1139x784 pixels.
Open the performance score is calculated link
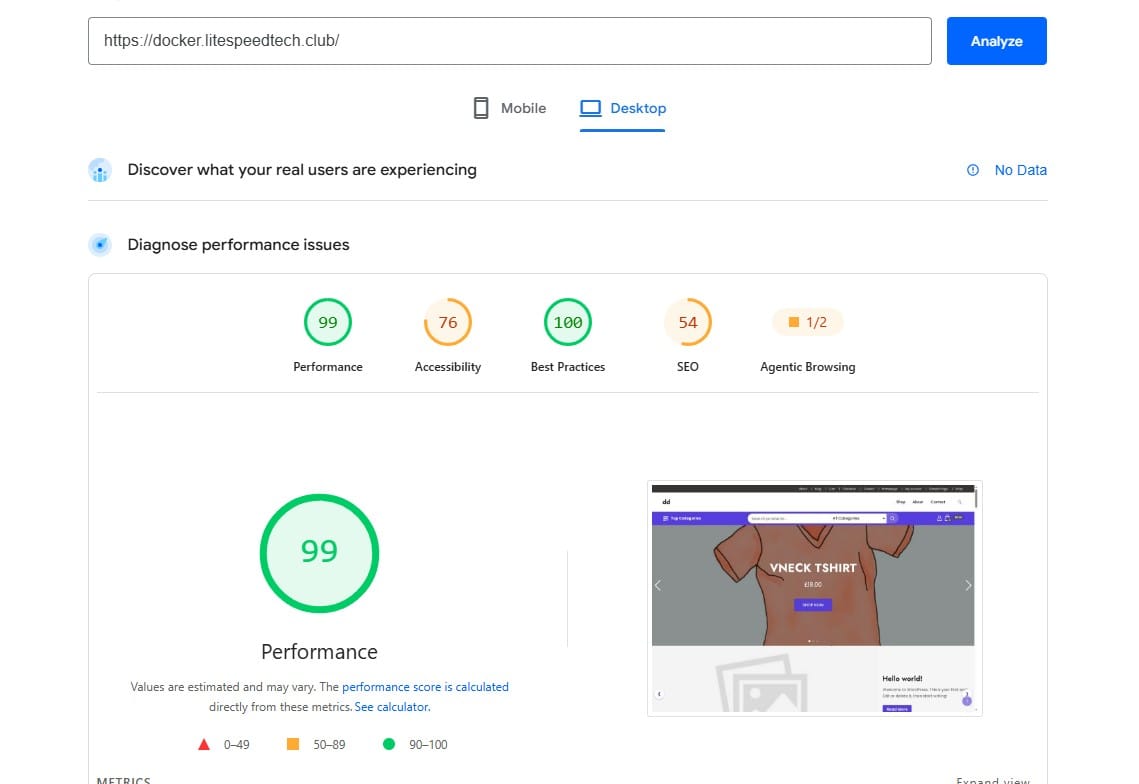click(x=425, y=687)
